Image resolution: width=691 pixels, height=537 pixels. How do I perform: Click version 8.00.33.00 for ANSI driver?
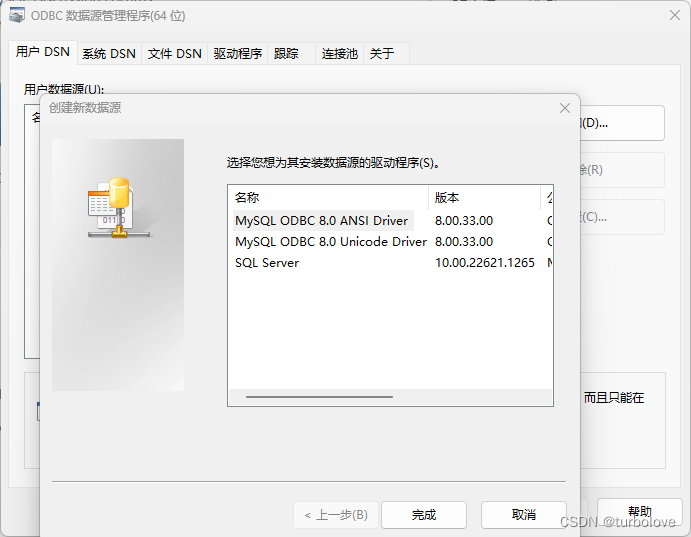[x=464, y=221]
